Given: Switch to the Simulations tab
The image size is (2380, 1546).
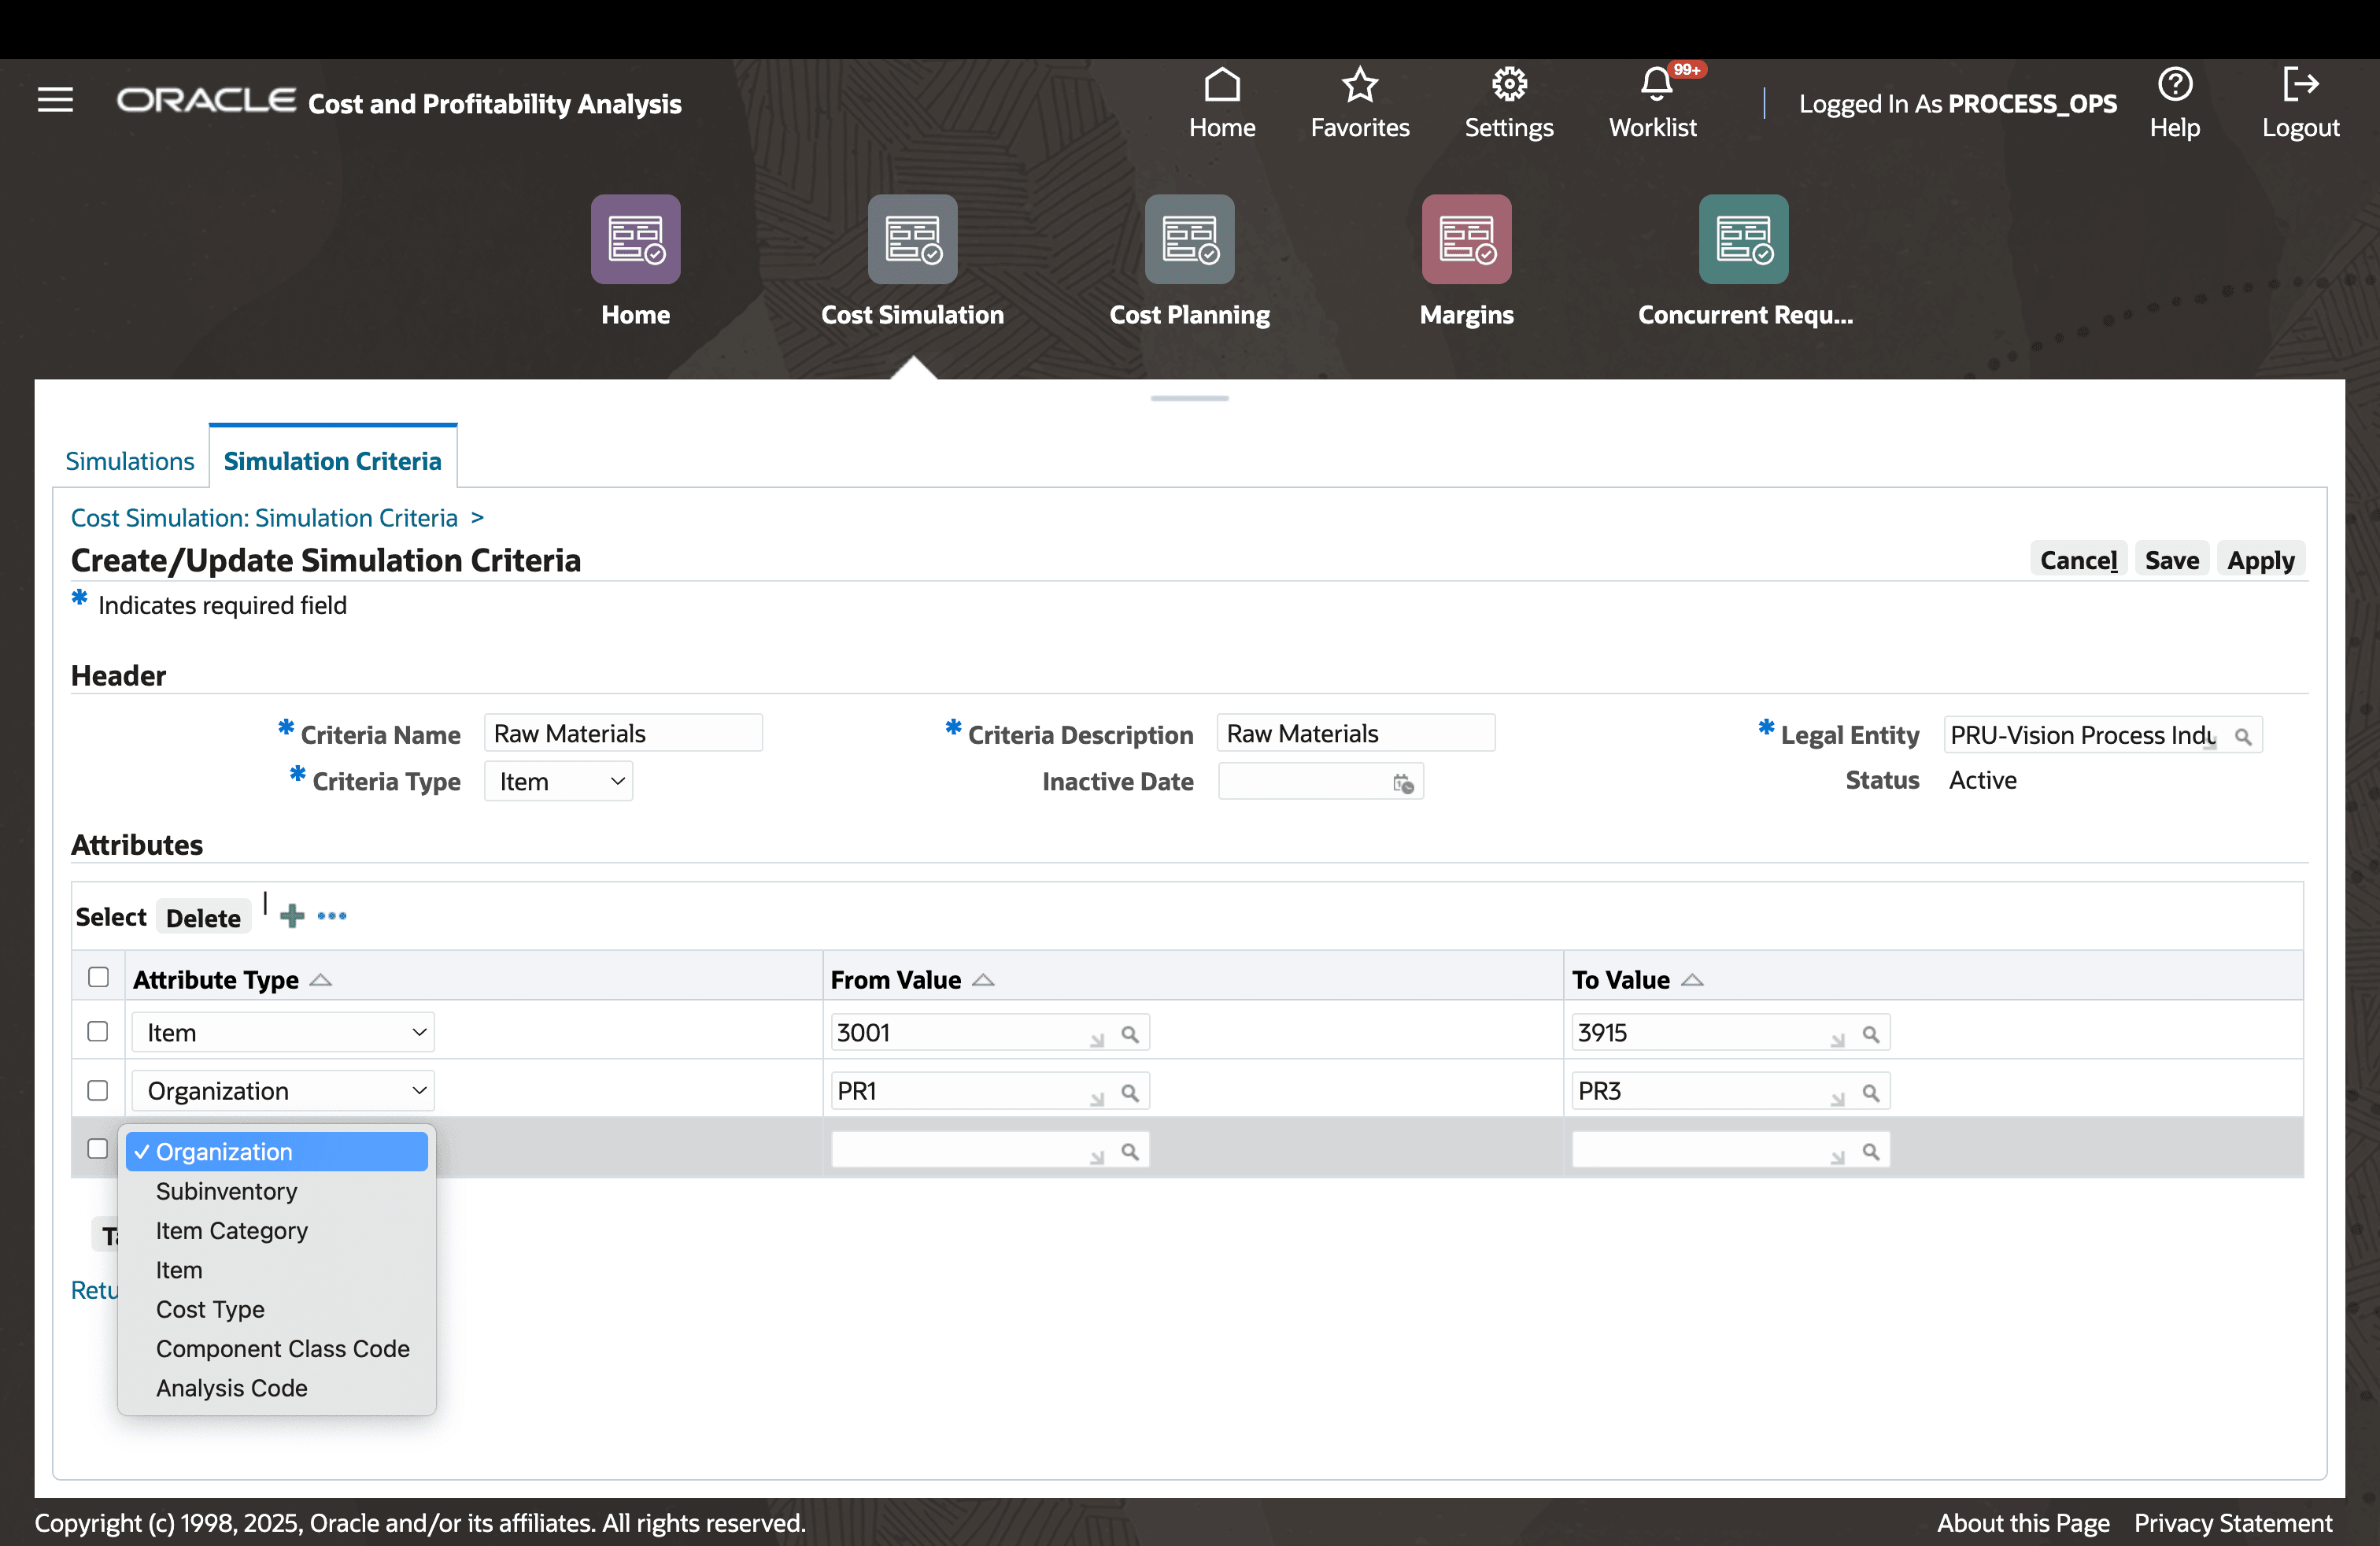Looking at the screenshot, I should (130, 460).
